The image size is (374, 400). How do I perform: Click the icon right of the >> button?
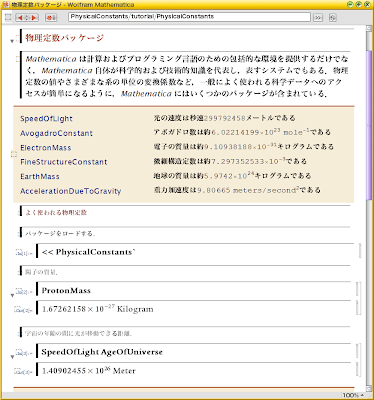332,17
